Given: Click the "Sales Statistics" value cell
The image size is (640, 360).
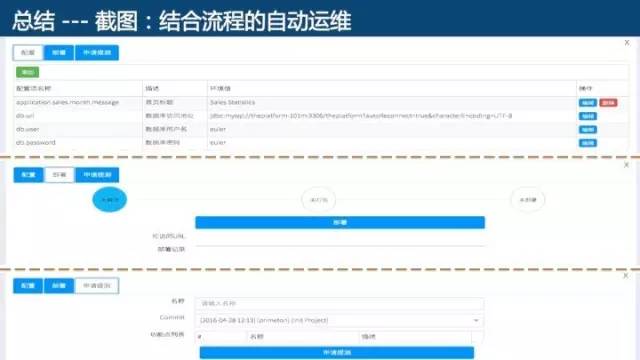Looking at the screenshot, I should (x=232, y=102).
